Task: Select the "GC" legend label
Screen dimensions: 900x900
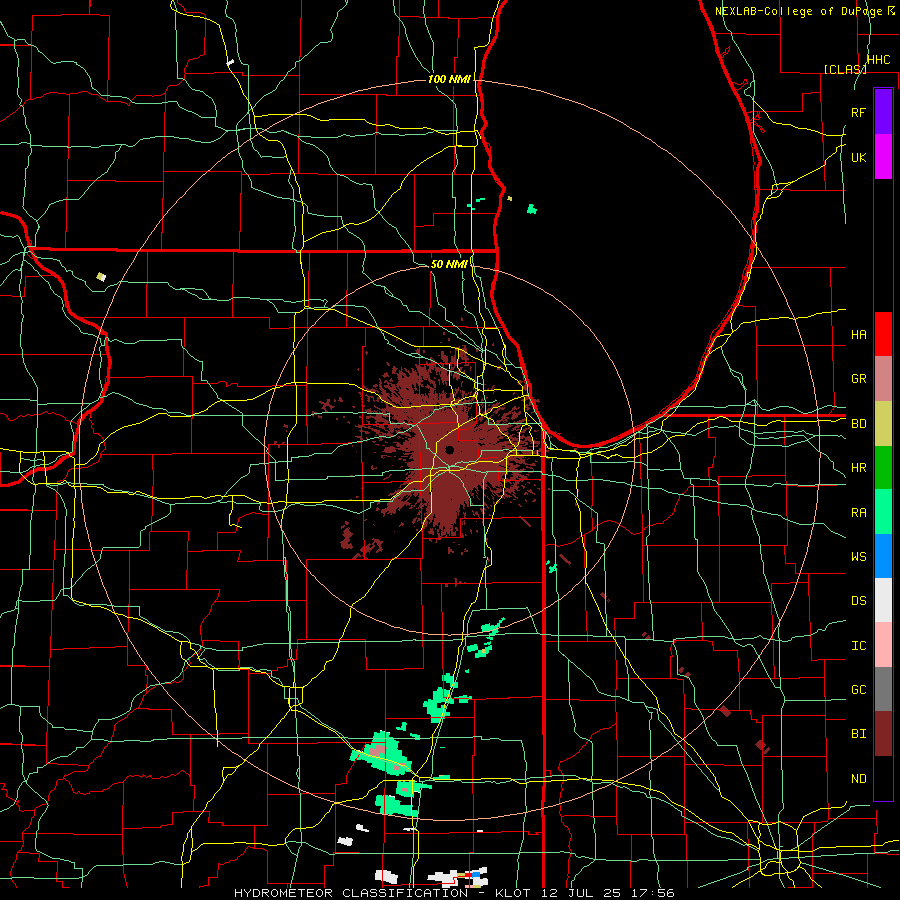Action: (859, 689)
